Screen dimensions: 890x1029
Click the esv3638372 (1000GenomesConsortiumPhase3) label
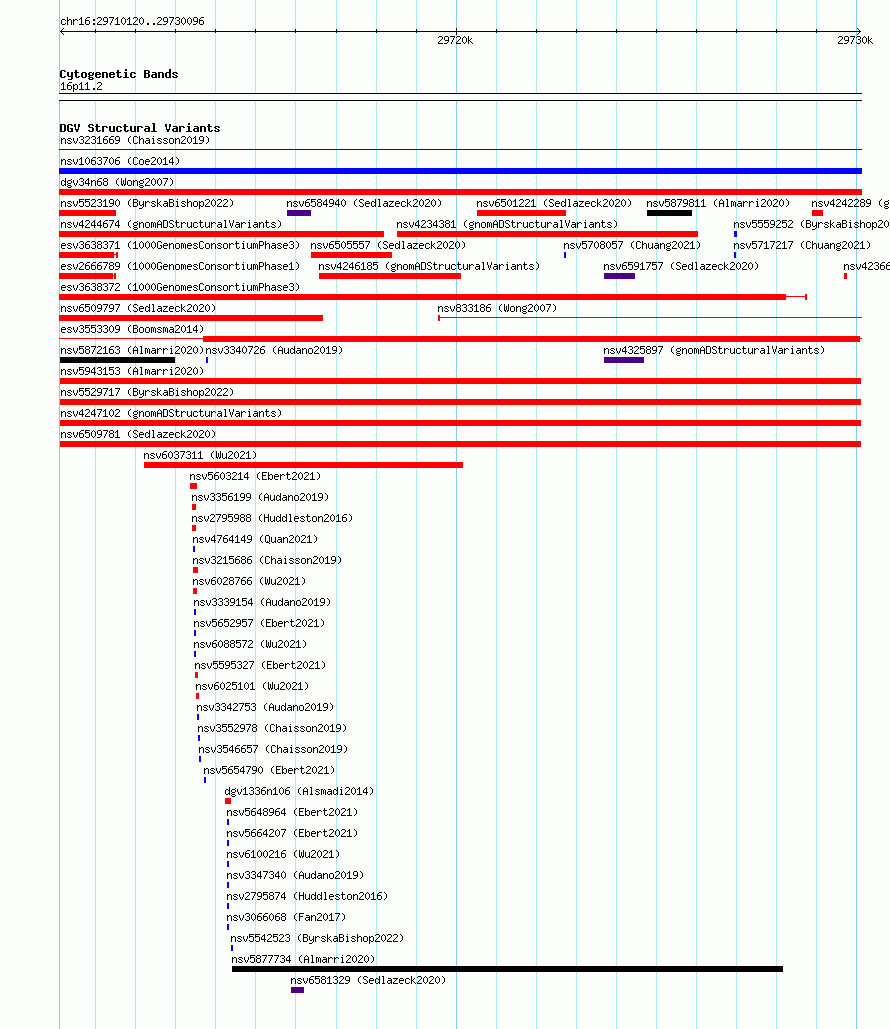pyautogui.click(x=180, y=287)
